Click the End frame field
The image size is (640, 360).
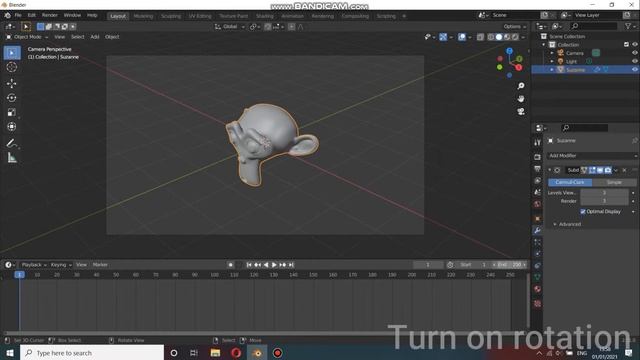509,265
